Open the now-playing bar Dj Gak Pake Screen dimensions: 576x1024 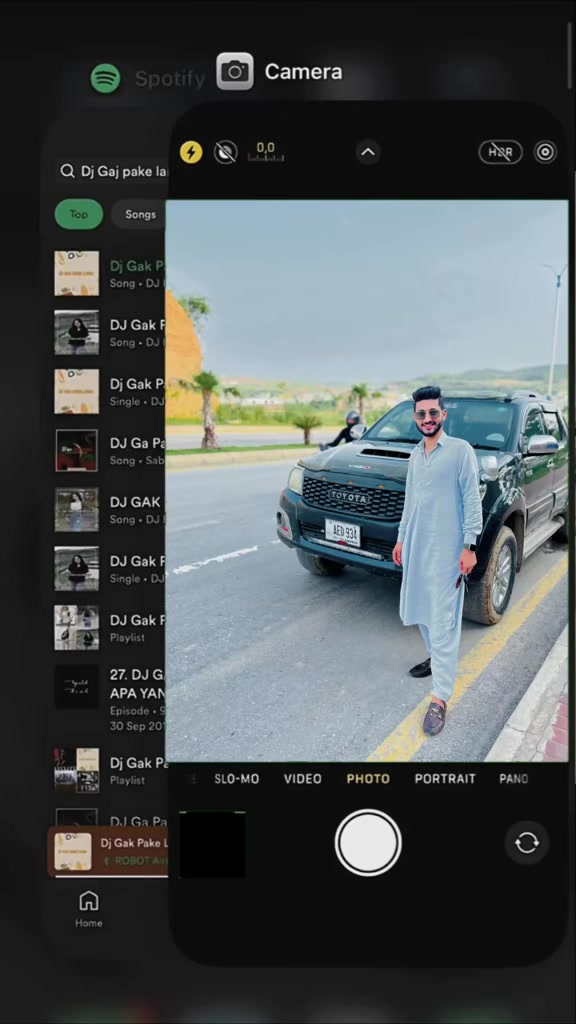pos(108,852)
